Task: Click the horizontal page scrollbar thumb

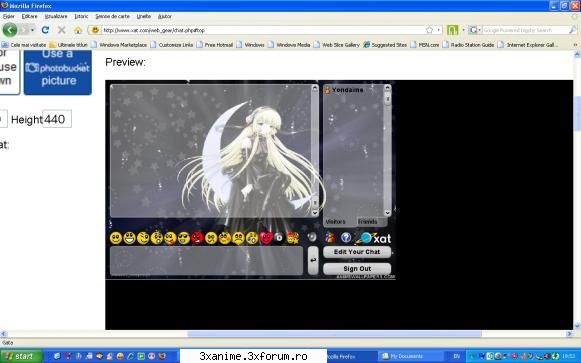Action: coord(334,334)
